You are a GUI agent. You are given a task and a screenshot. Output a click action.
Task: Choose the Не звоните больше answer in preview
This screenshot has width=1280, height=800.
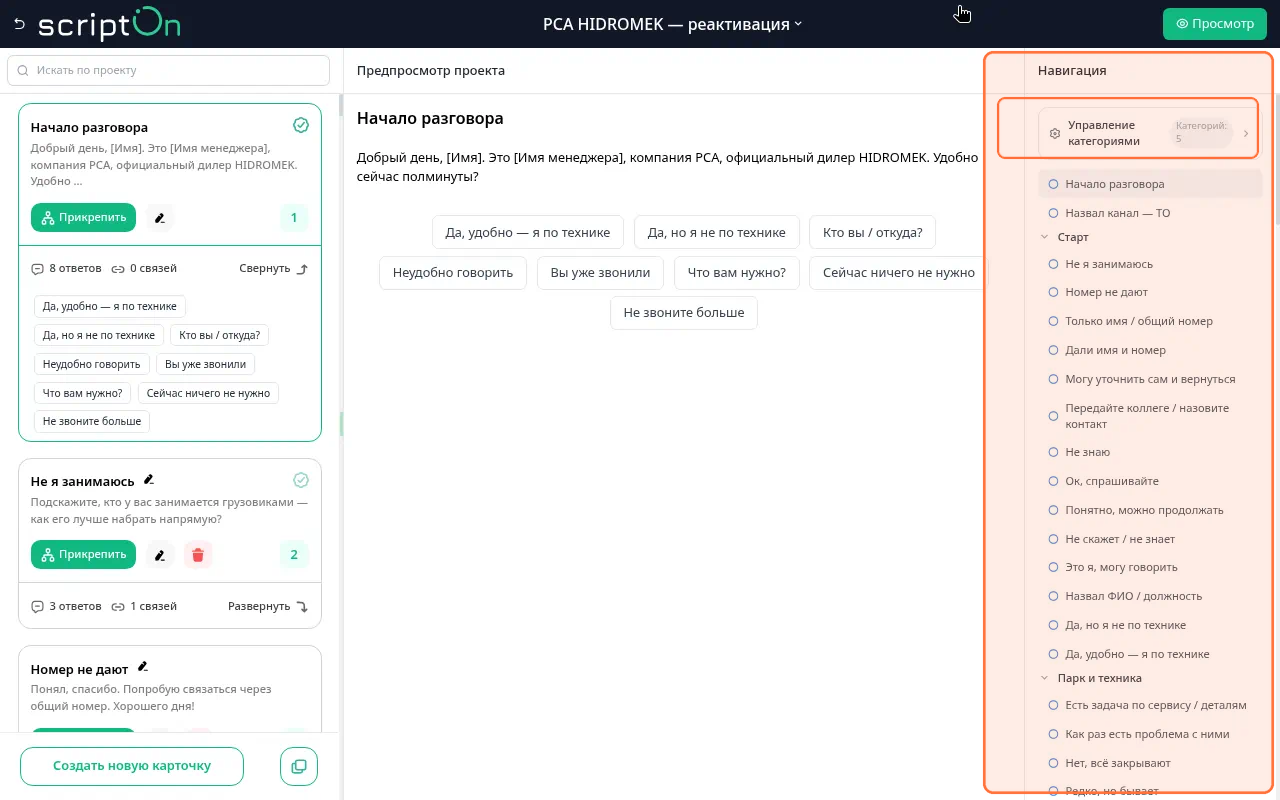click(x=684, y=312)
